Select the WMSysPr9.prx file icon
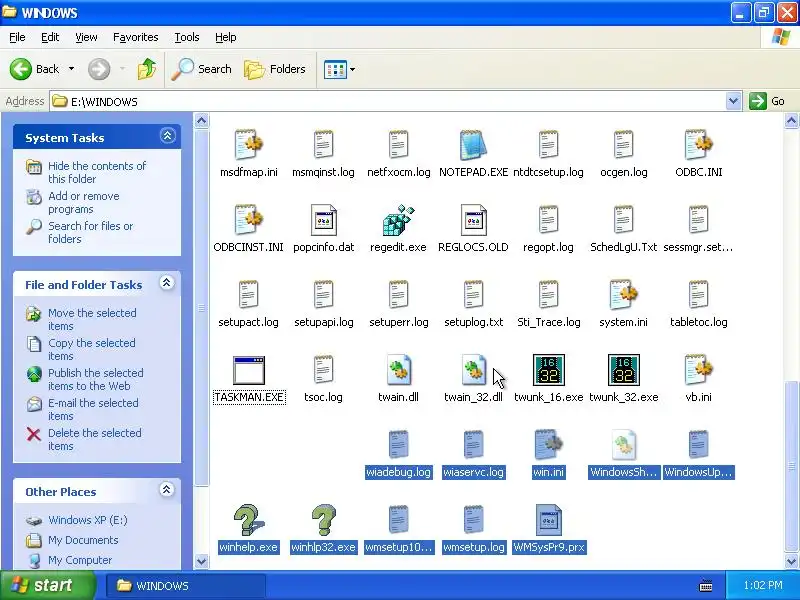 (548, 520)
